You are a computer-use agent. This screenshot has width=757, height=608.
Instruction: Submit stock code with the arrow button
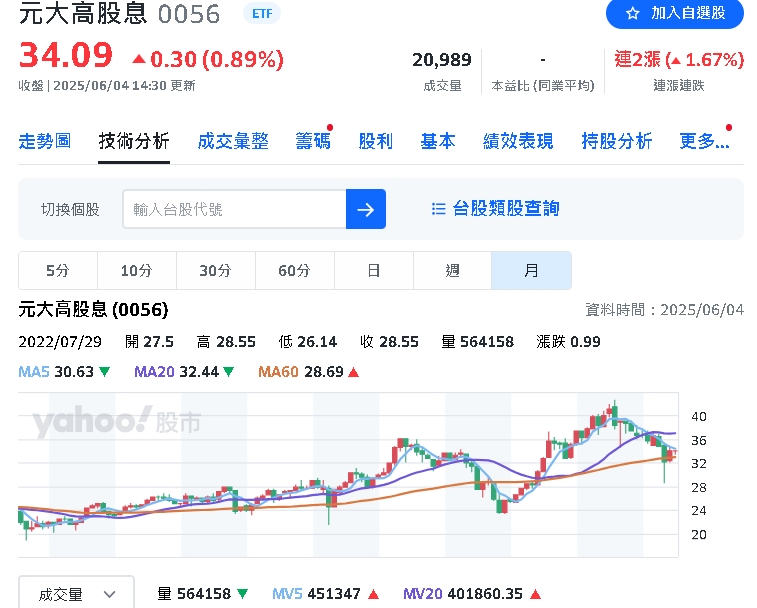(365, 209)
